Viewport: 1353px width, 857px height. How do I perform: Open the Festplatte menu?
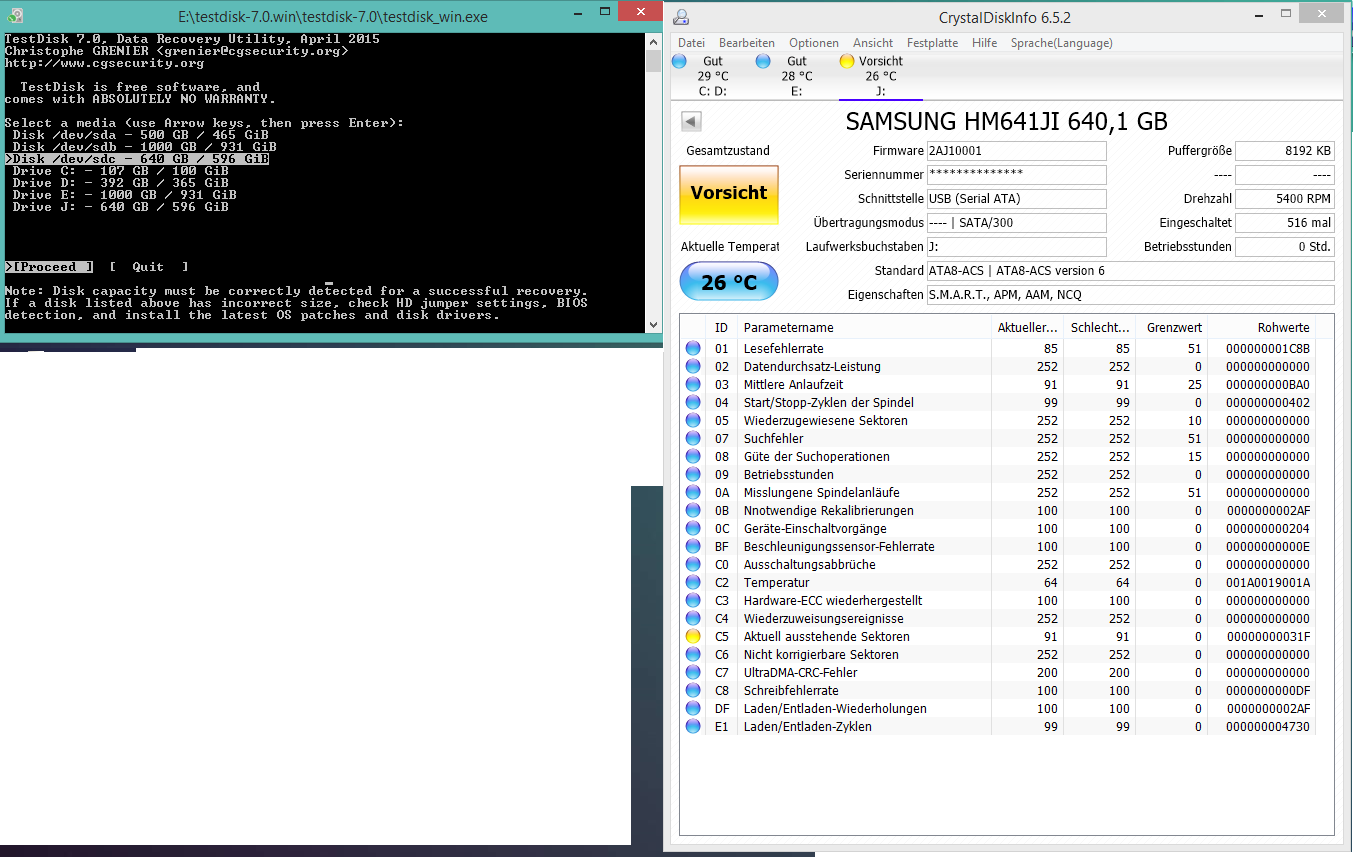click(x=932, y=43)
